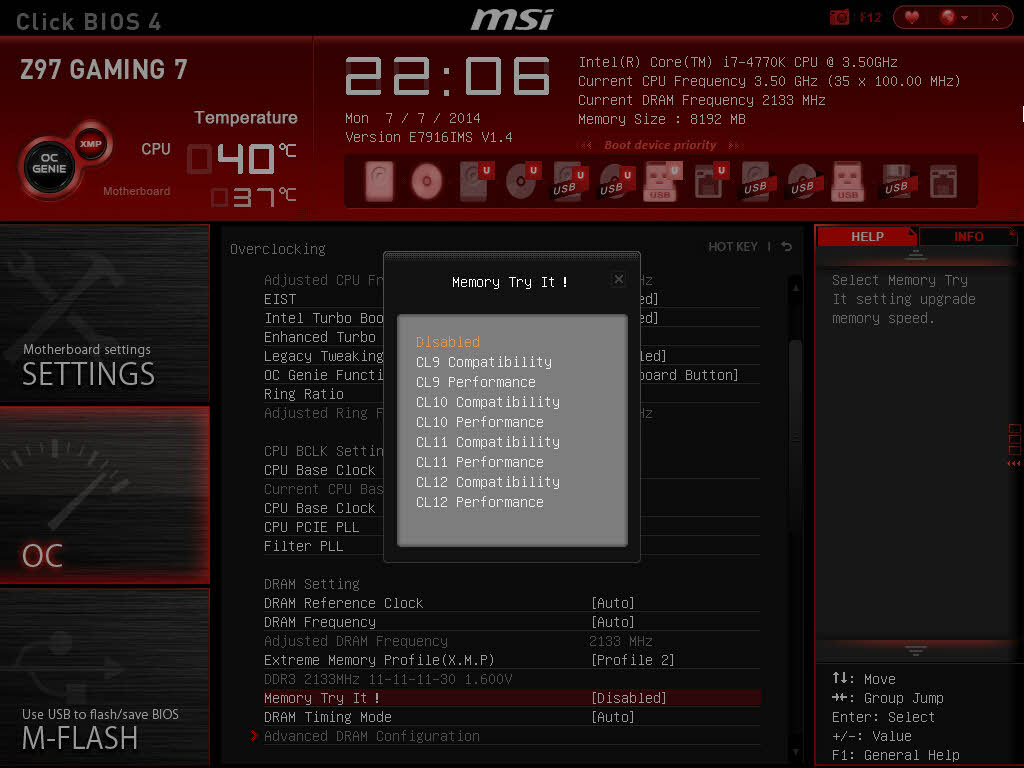Click the help panel top collapse handle

click(x=916, y=254)
